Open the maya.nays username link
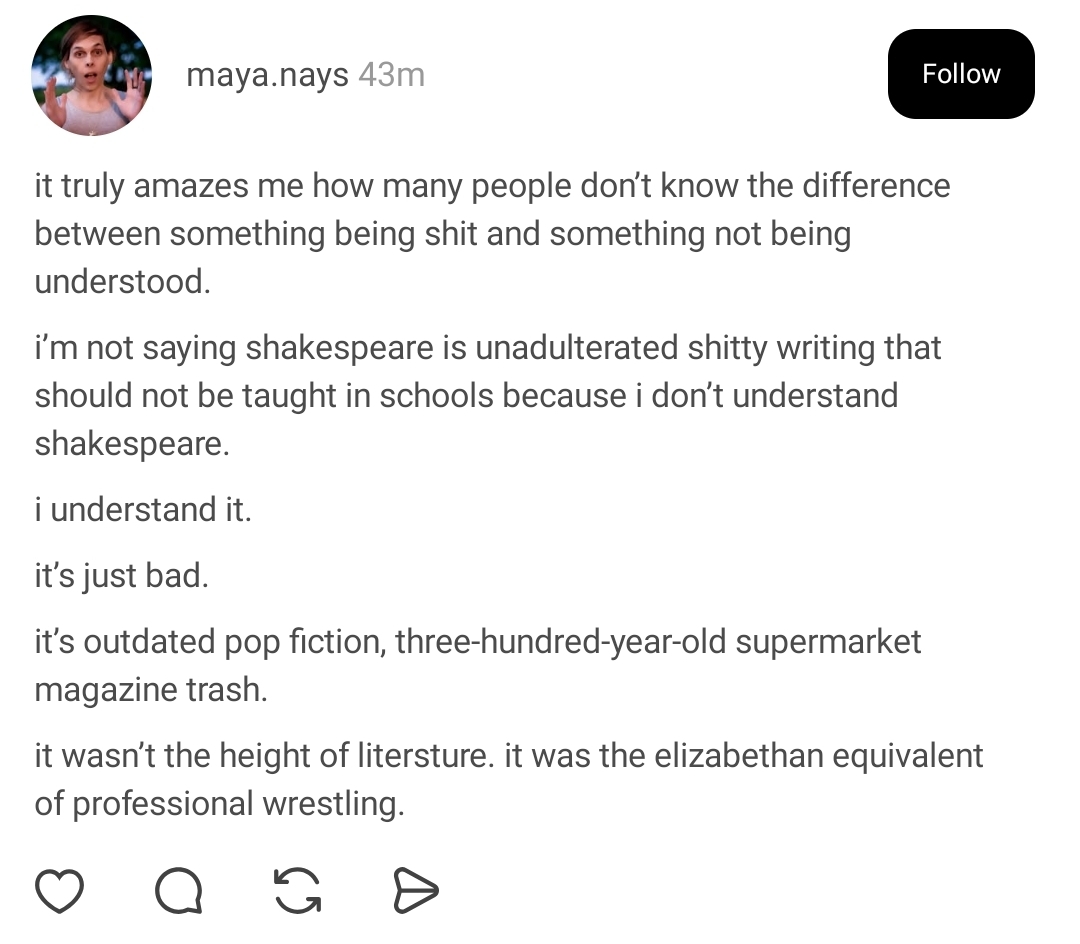The width and height of the screenshot is (1080, 944). [267, 75]
